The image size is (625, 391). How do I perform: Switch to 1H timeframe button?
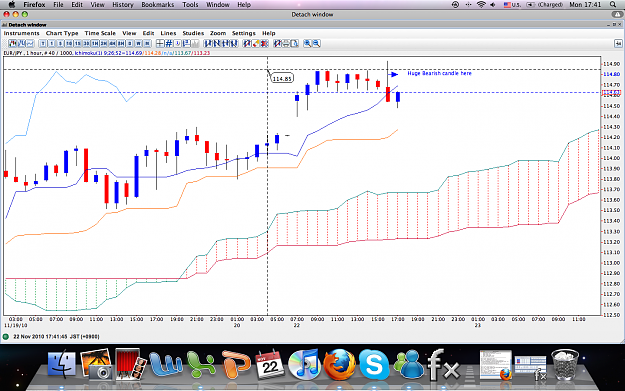(95, 43)
